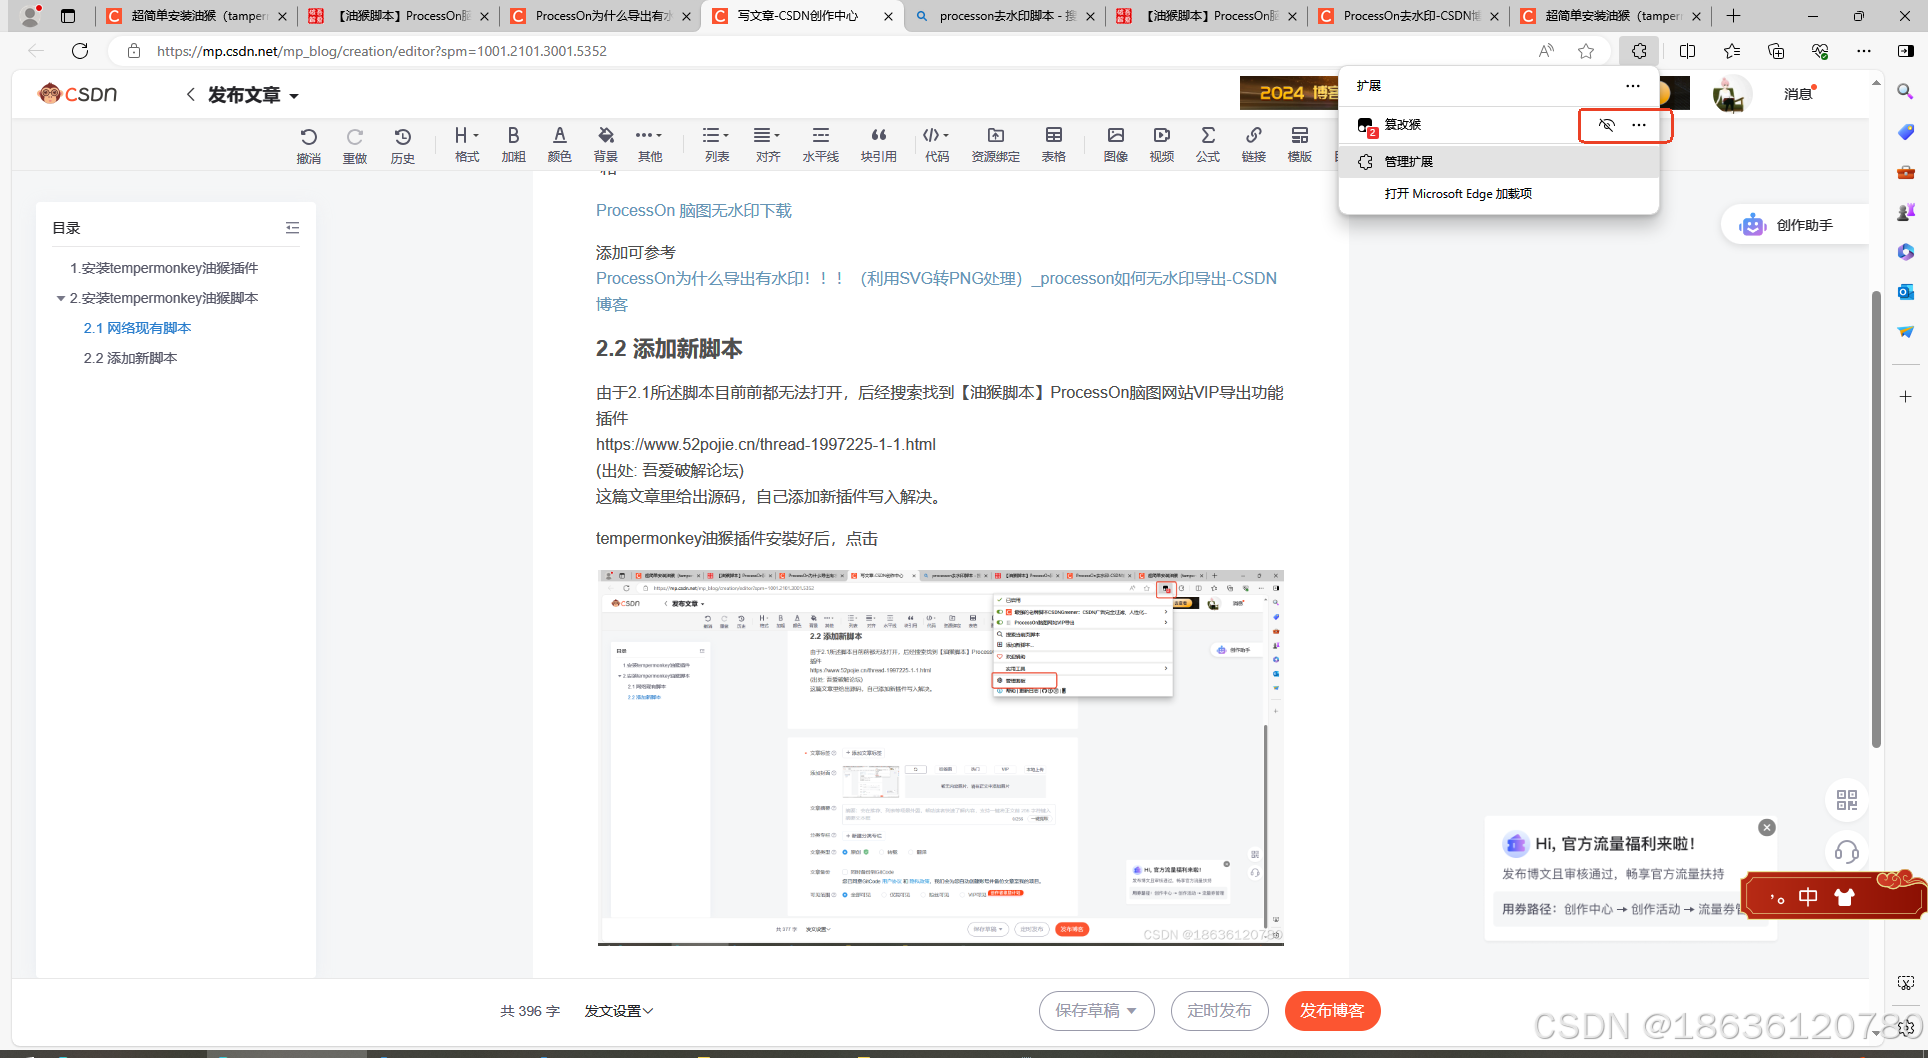Click the browser Extensions puzzle icon
The width and height of the screenshot is (1928, 1058).
(x=1639, y=51)
